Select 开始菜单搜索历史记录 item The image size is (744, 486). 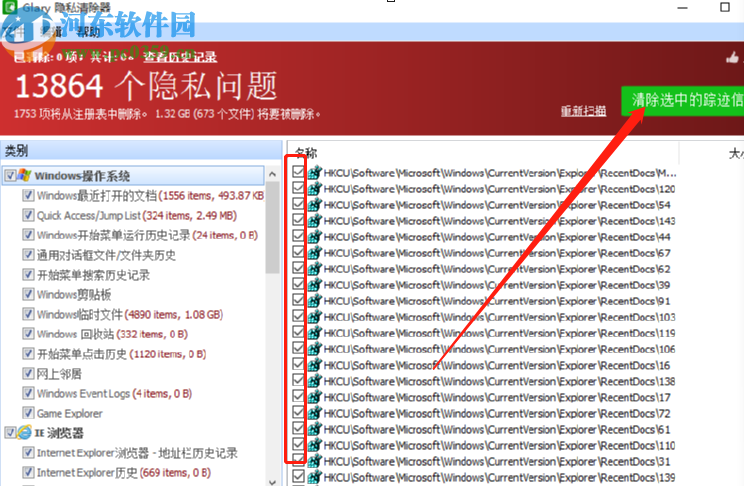click(x=93, y=275)
